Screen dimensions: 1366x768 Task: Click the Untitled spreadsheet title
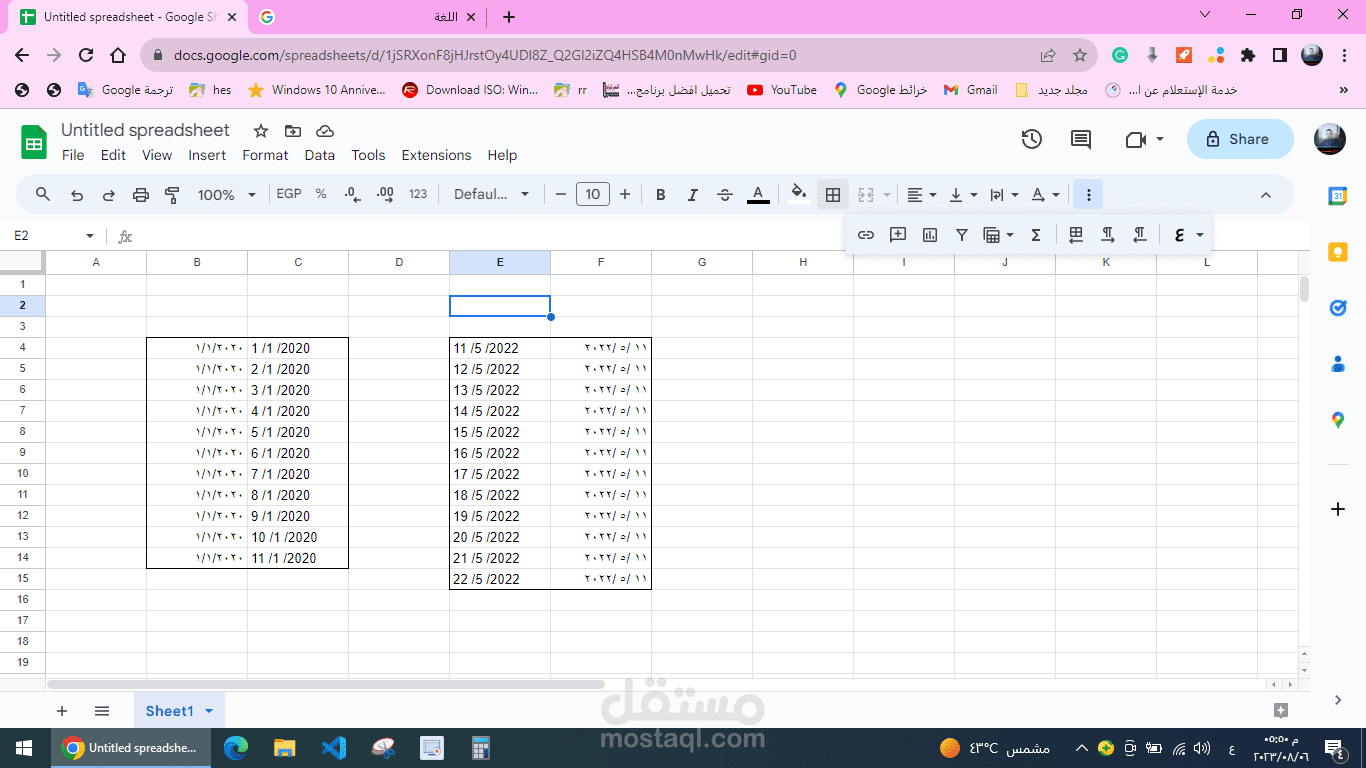coord(145,130)
